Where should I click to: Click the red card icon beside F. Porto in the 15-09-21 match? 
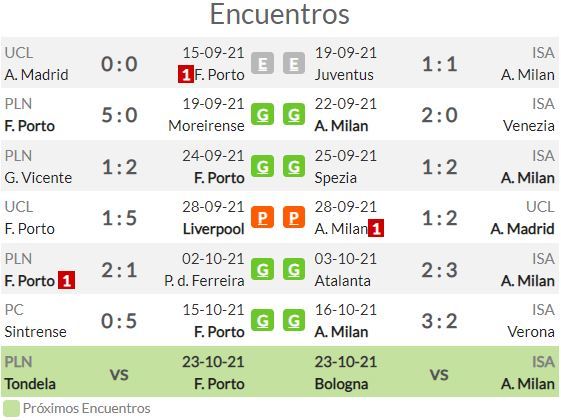(x=186, y=74)
